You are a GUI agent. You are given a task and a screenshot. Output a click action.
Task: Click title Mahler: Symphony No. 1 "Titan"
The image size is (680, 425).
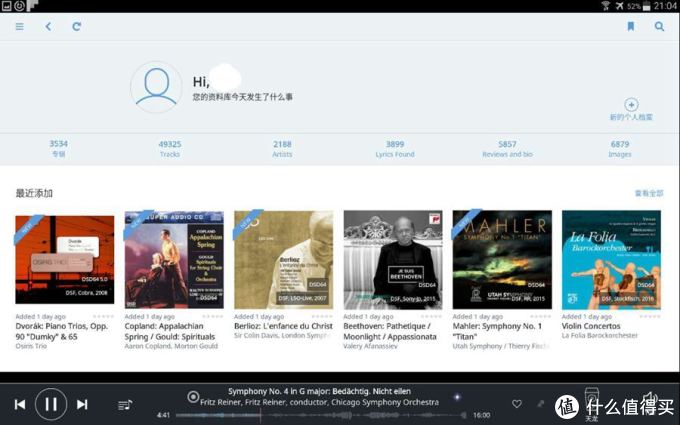click(497, 331)
